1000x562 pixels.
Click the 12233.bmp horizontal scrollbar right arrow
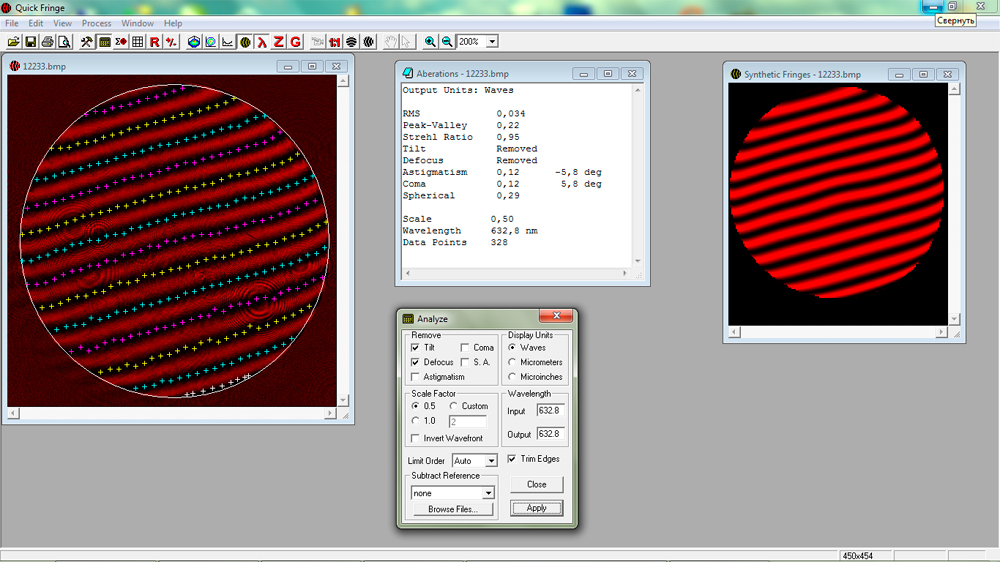coord(330,413)
